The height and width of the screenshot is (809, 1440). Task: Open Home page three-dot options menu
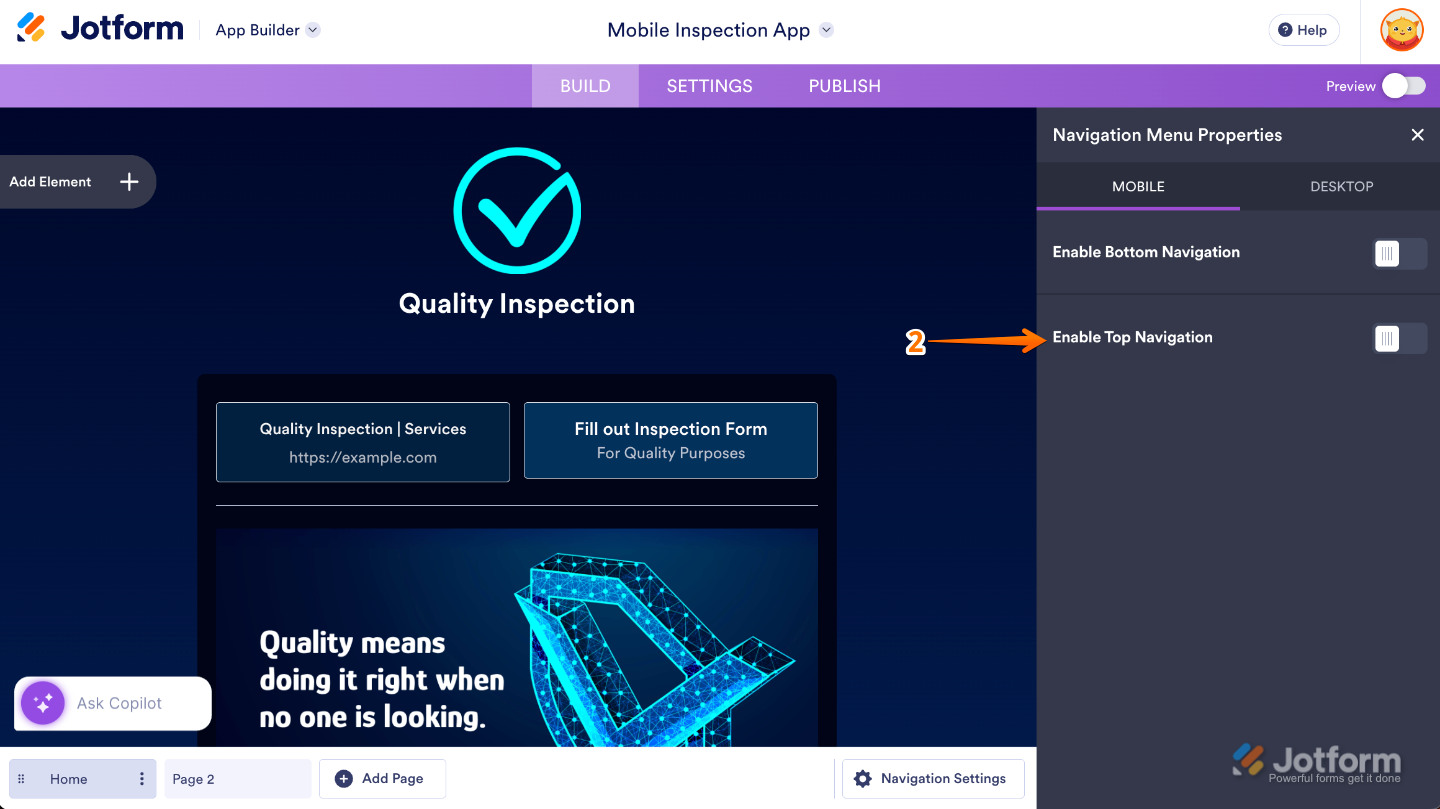pos(142,779)
